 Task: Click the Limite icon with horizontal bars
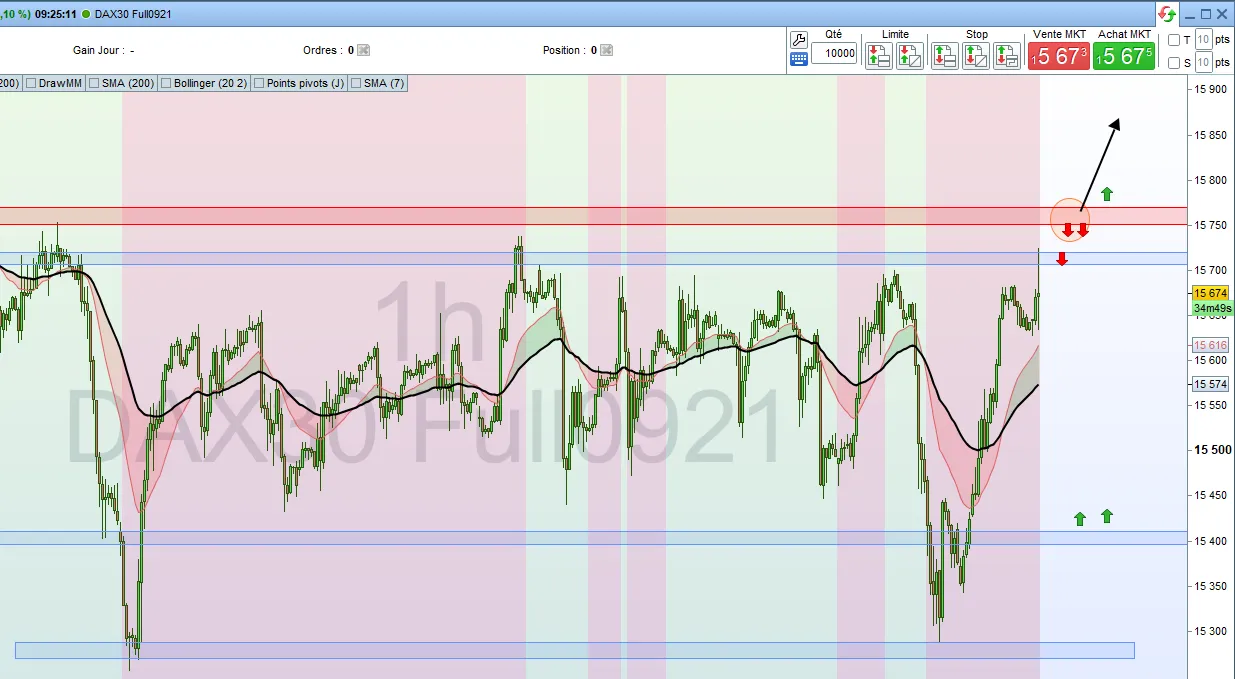878,56
